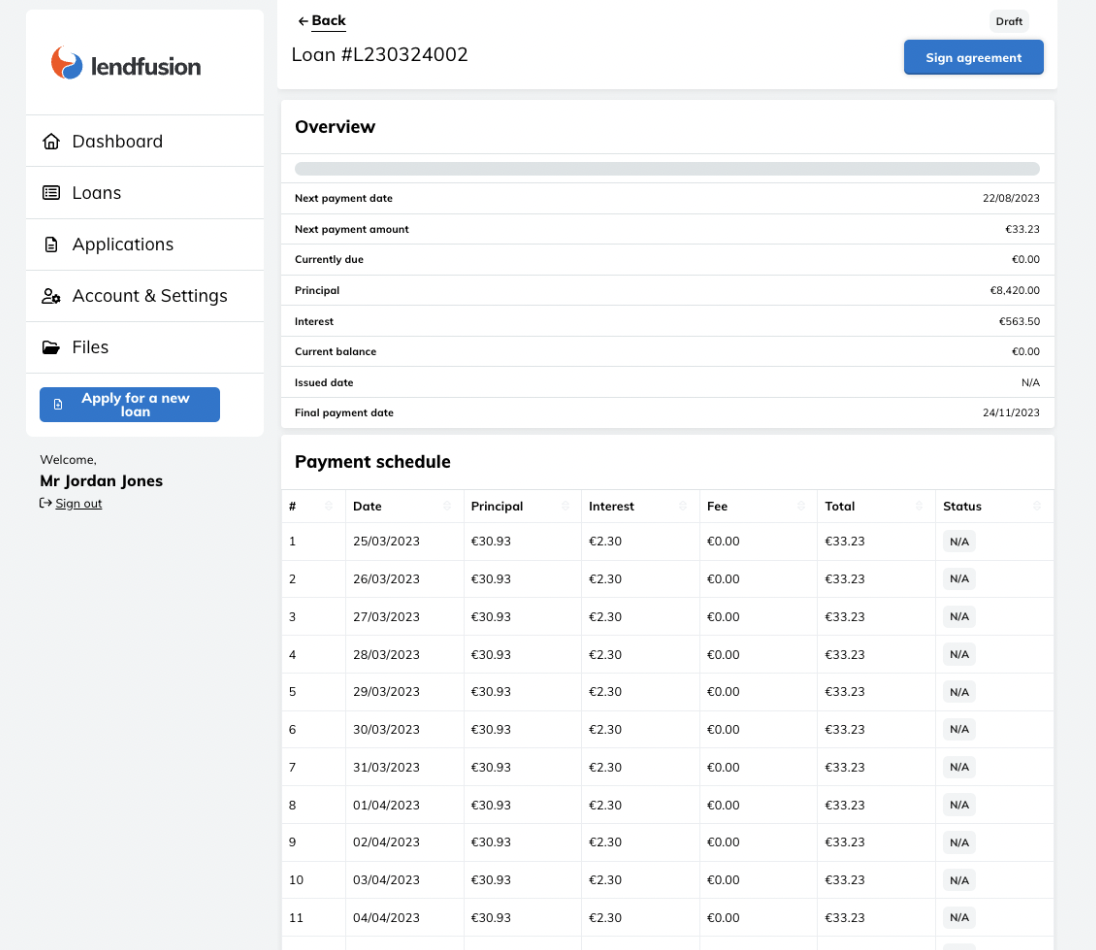This screenshot has width=1096, height=950.
Task: Click the lendfusion logo
Action: [126, 64]
